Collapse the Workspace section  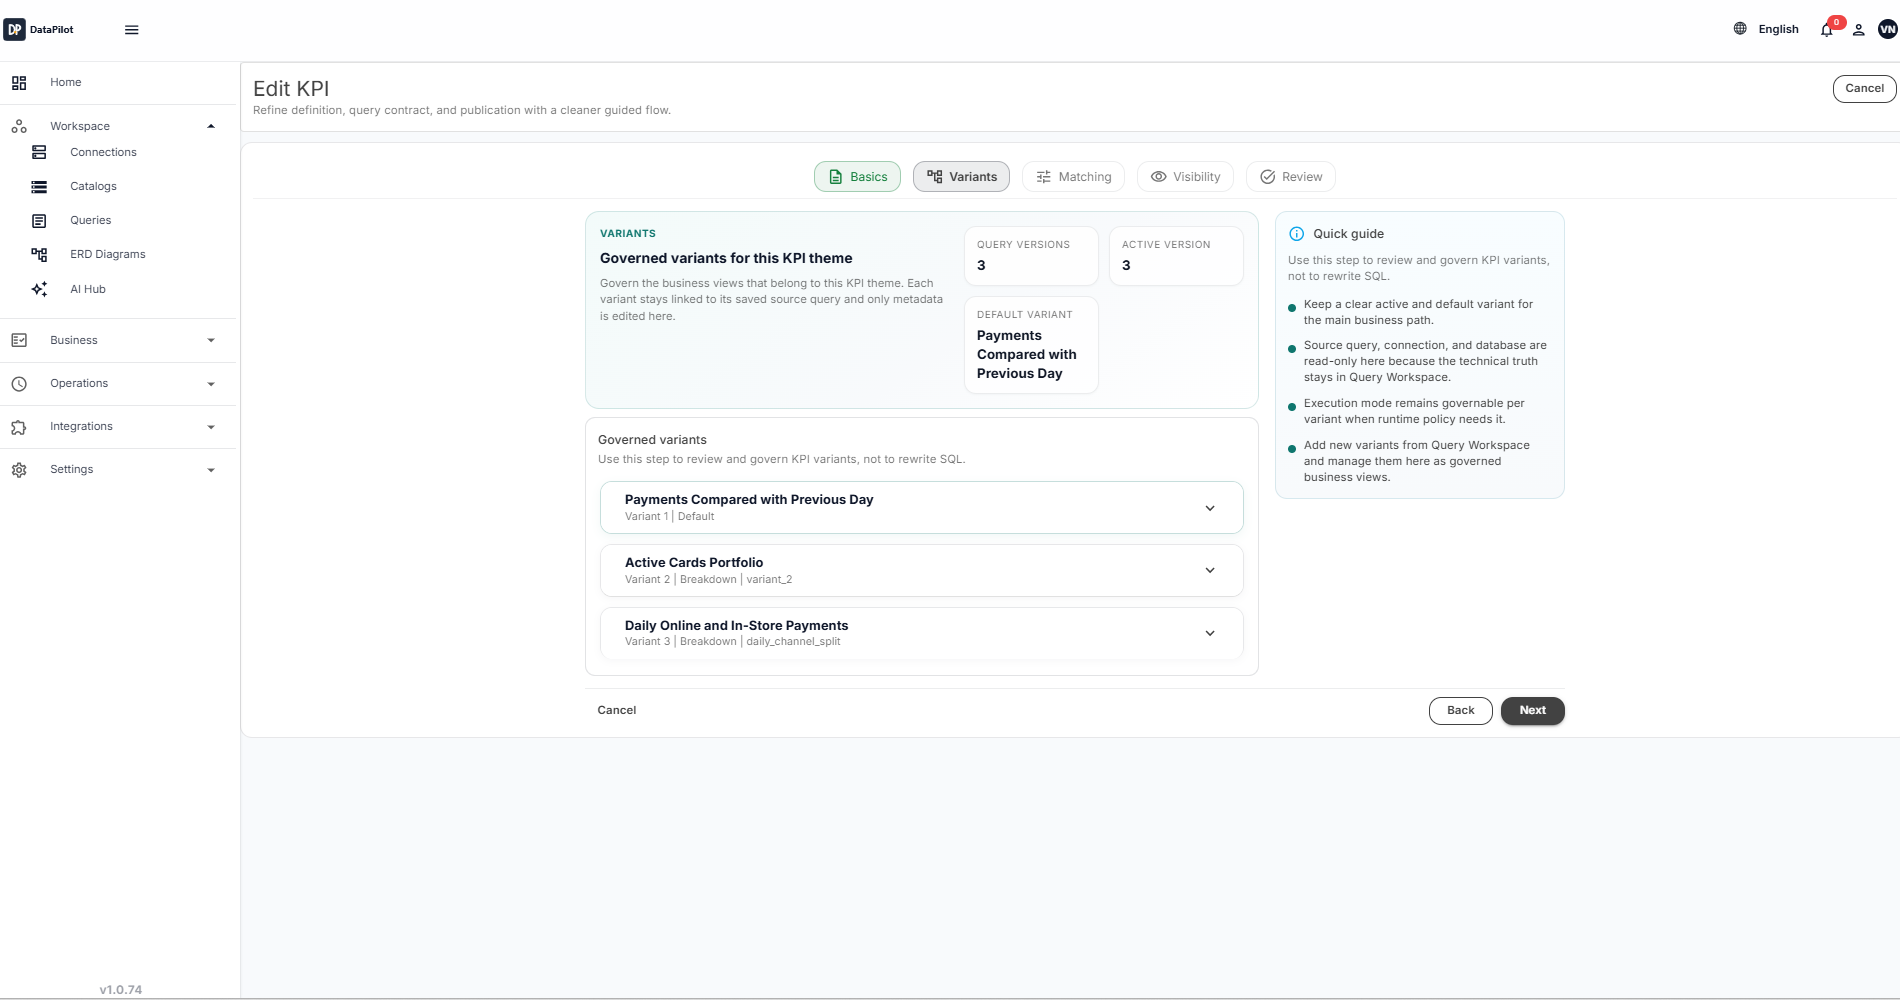tap(211, 126)
